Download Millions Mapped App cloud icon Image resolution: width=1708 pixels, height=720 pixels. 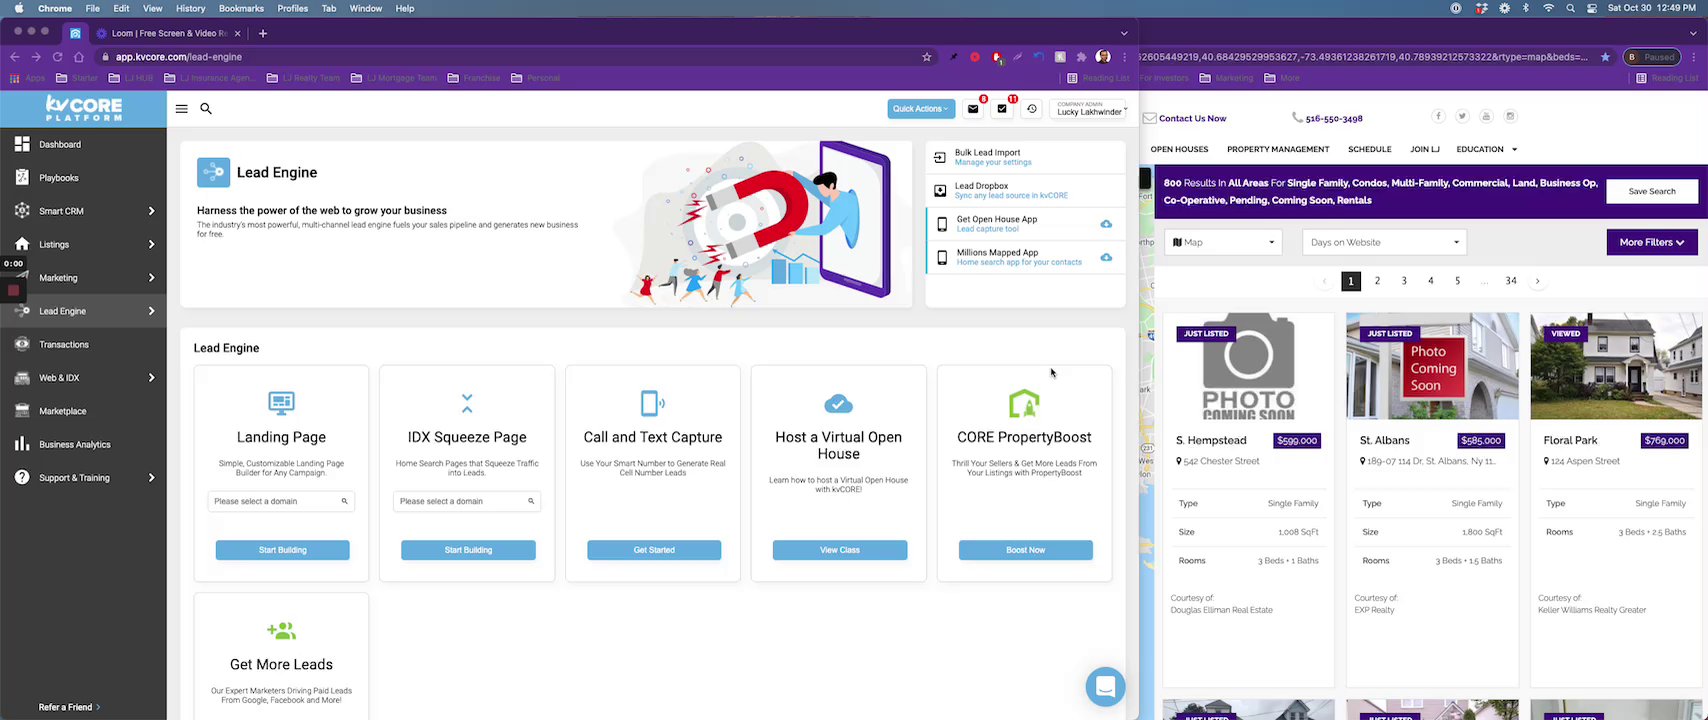click(1106, 257)
